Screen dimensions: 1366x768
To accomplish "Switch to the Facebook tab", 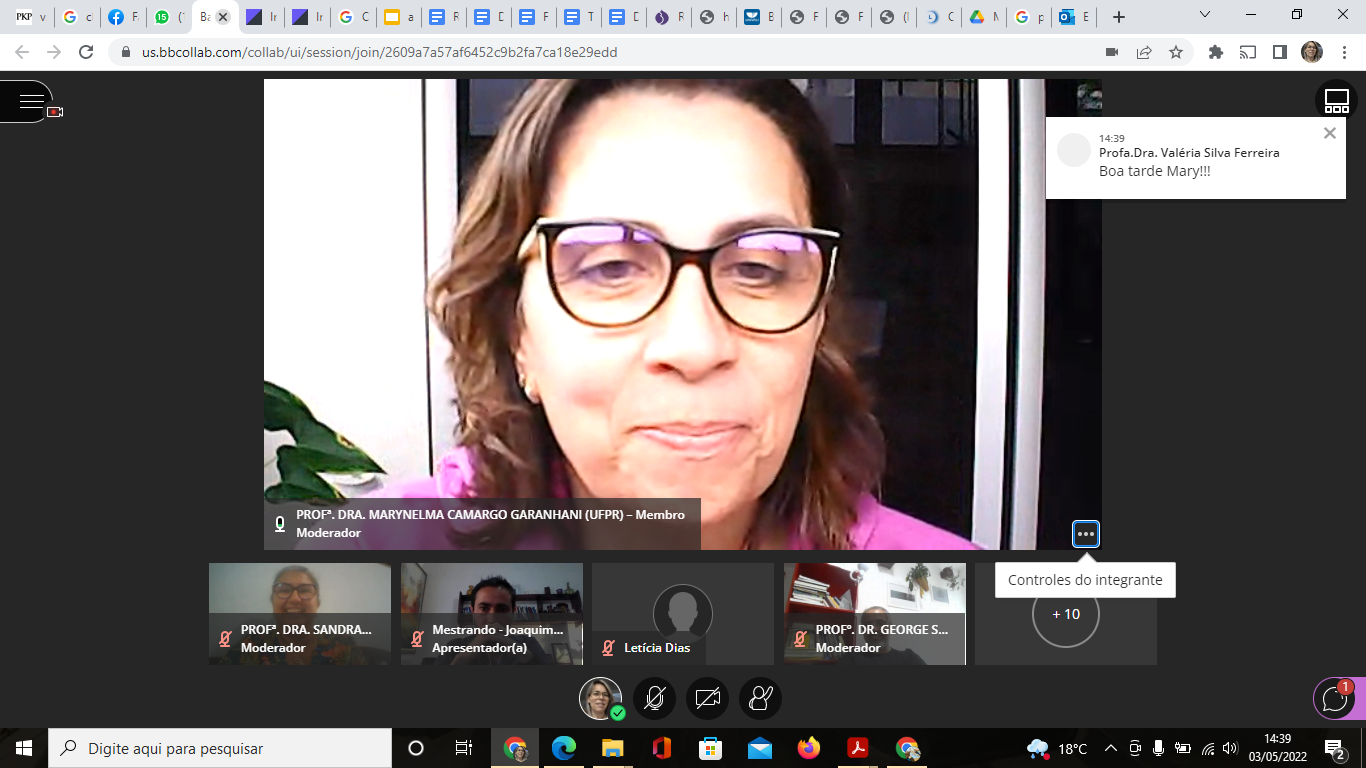I will pyautogui.click(x=123, y=17).
